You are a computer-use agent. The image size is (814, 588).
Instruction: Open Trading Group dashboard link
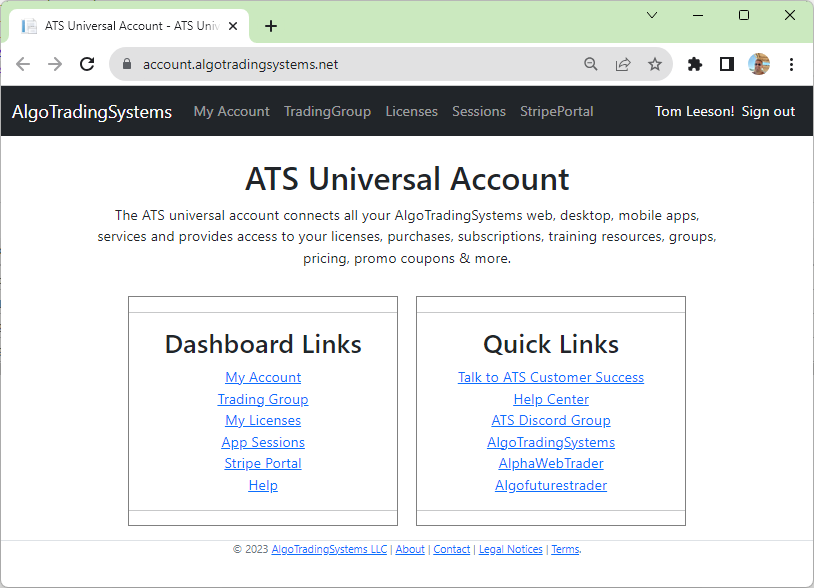click(x=263, y=399)
